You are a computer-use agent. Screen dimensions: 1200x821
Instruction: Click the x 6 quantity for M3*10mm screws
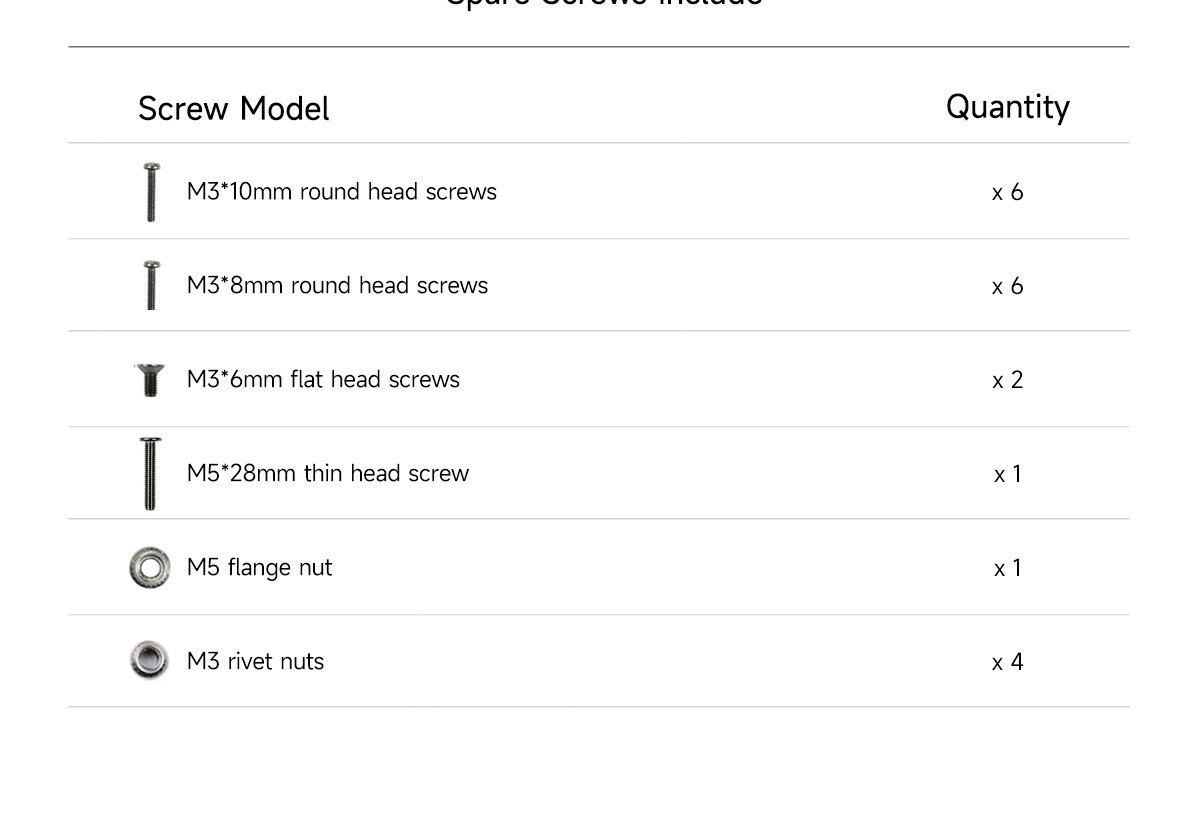[1007, 192]
